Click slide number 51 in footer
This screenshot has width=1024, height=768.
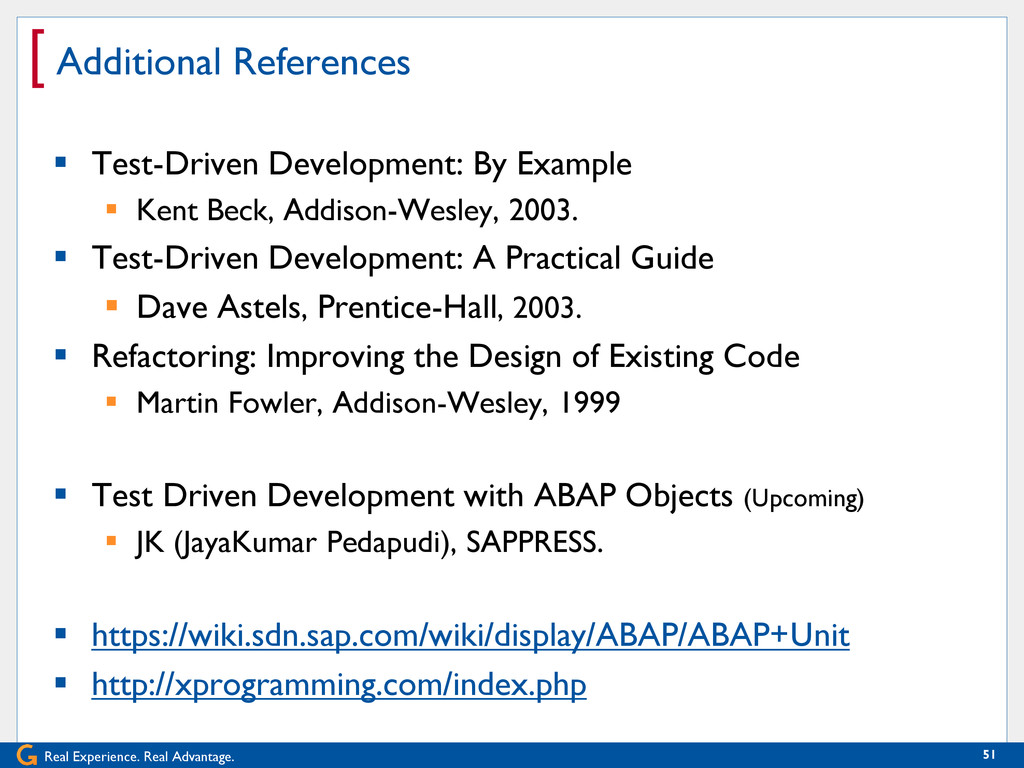[989, 755]
